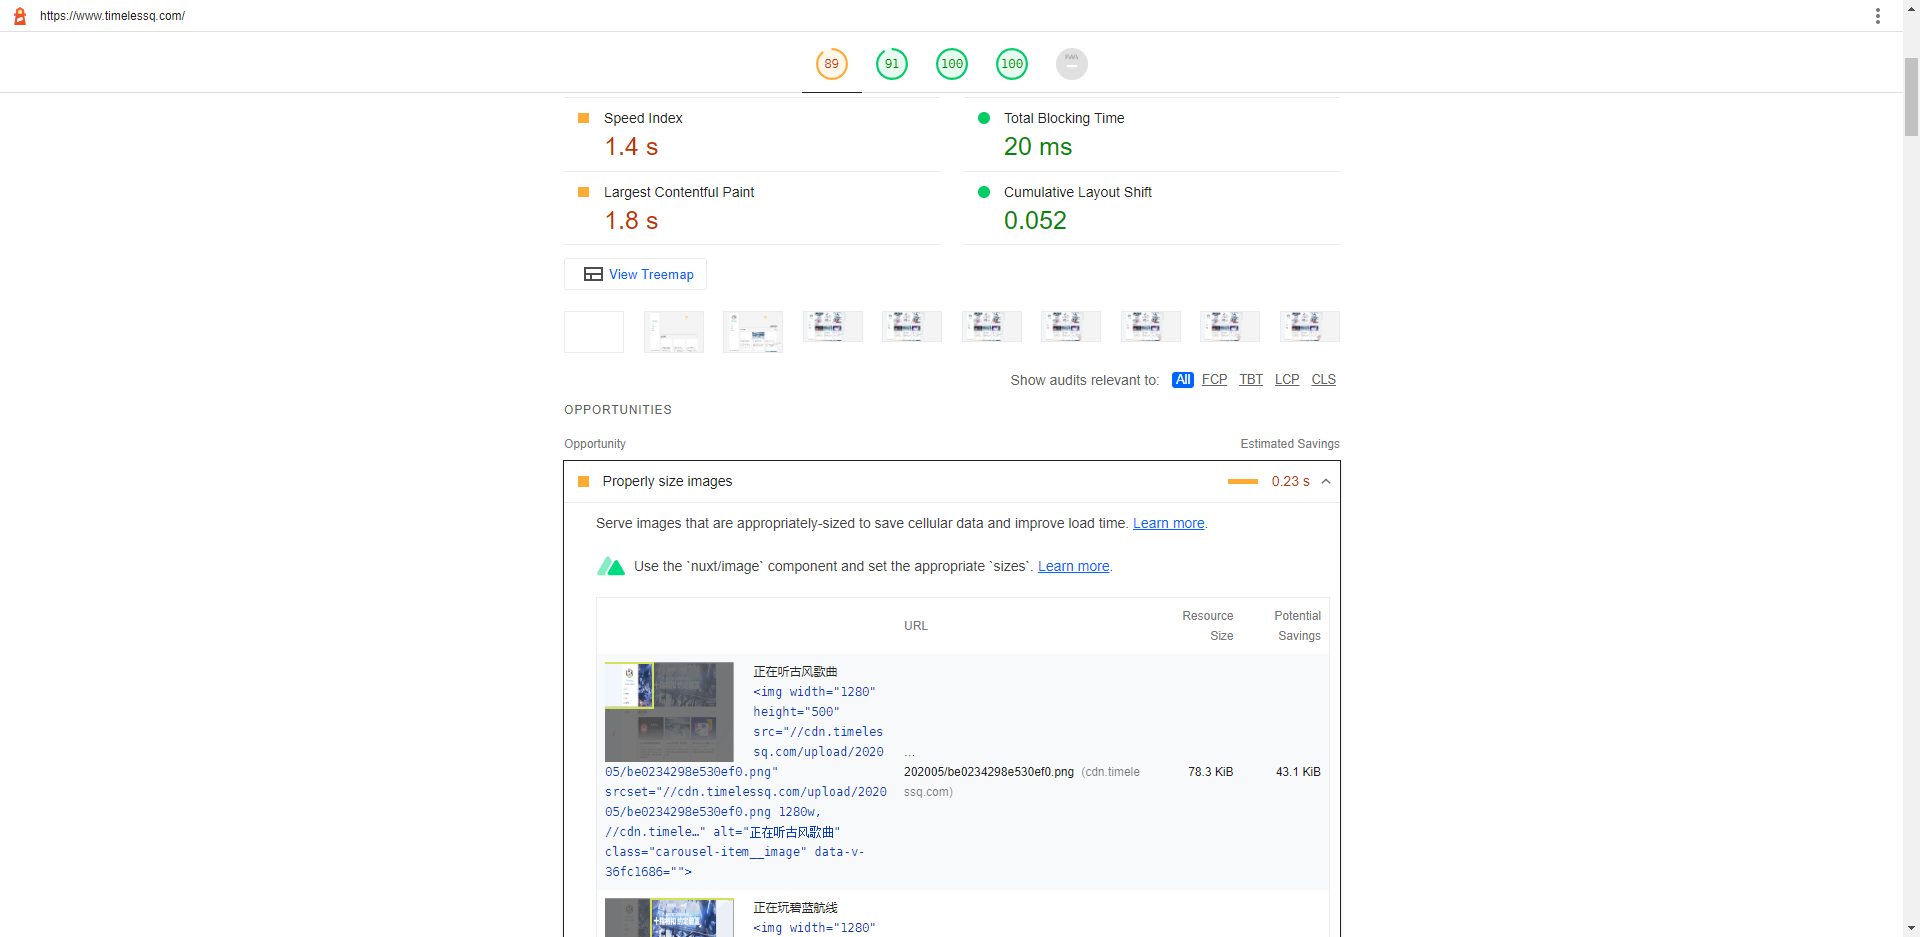Open Learn more link for nuxt/image
Viewport: 1920px width, 937px height.
[1073, 566]
